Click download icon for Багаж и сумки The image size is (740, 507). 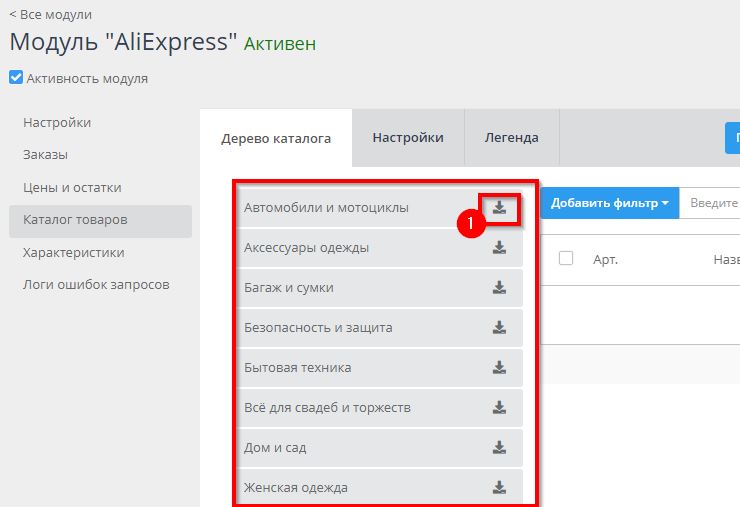click(x=499, y=287)
